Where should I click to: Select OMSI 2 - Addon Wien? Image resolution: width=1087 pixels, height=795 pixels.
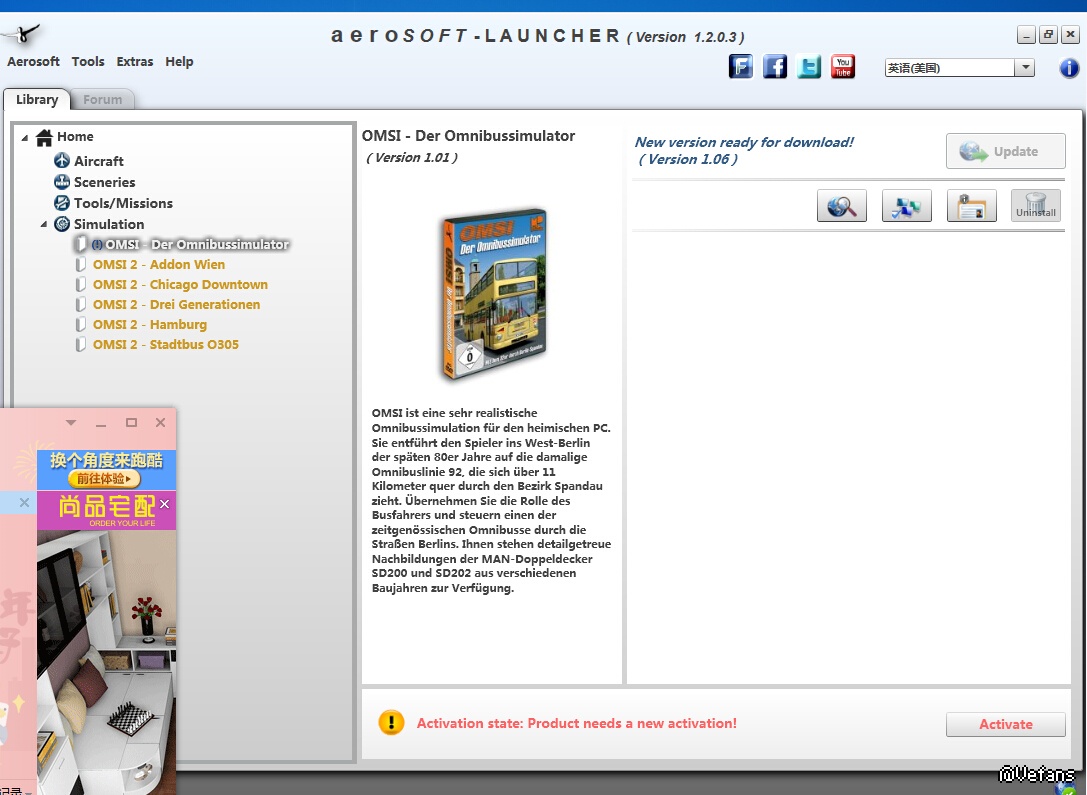(159, 265)
